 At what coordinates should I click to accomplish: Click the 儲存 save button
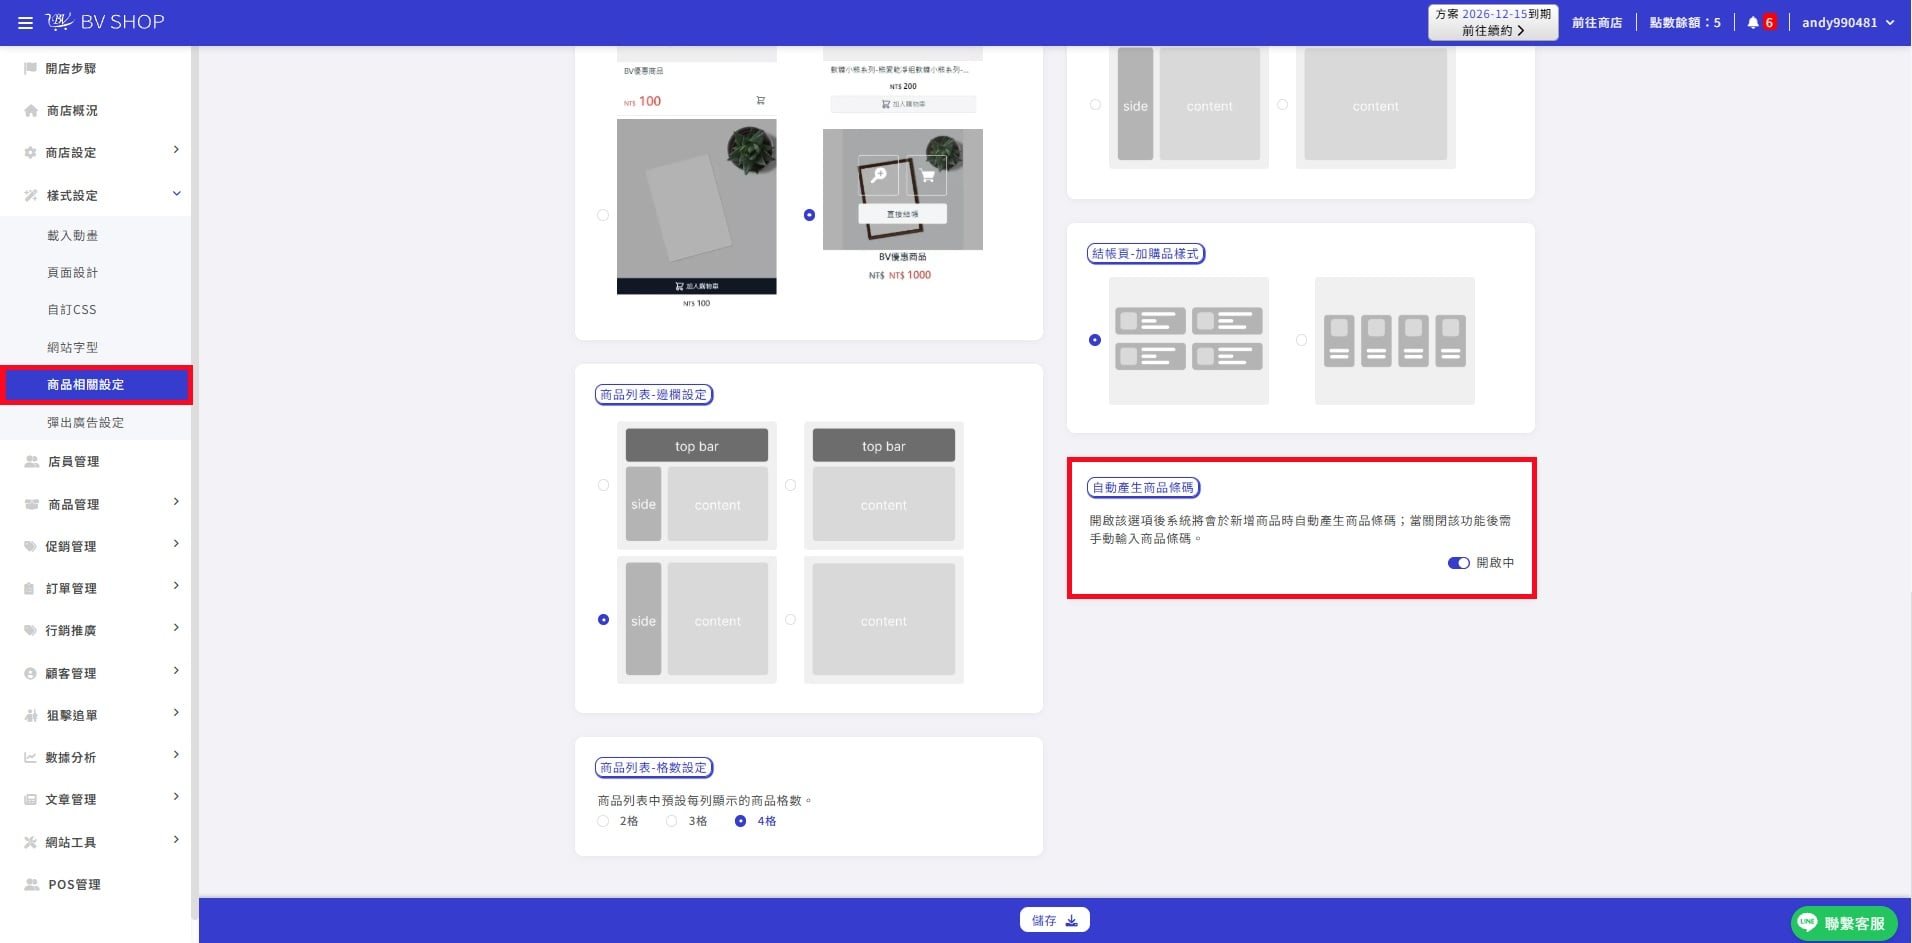pyautogui.click(x=1055, y=920)
